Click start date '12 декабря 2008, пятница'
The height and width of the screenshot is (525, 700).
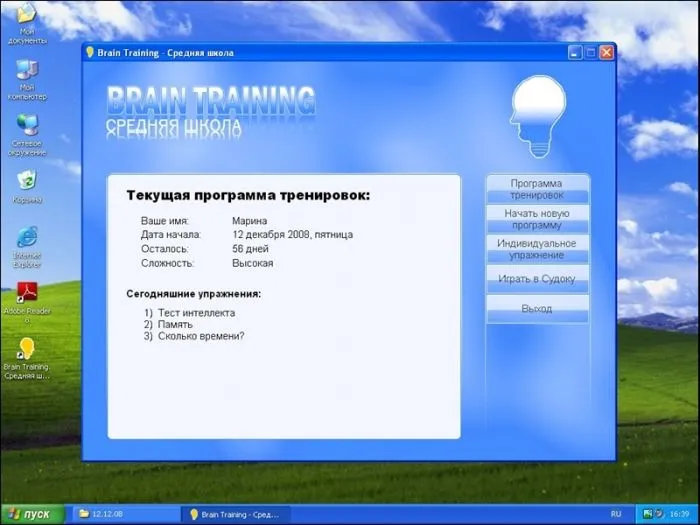[292, 235]
